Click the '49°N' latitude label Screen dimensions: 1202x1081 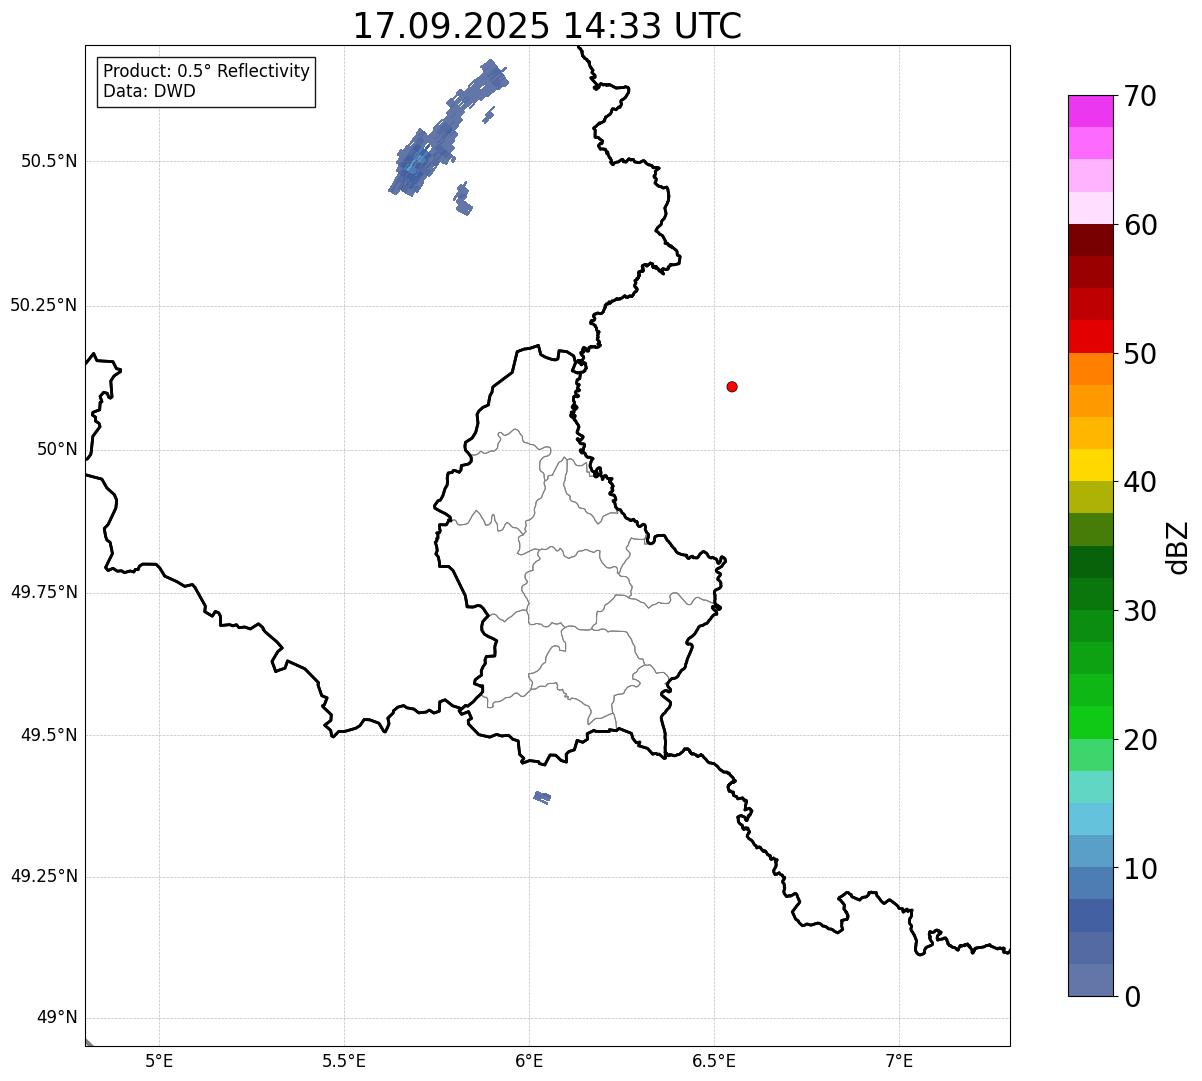point(57,1018)
